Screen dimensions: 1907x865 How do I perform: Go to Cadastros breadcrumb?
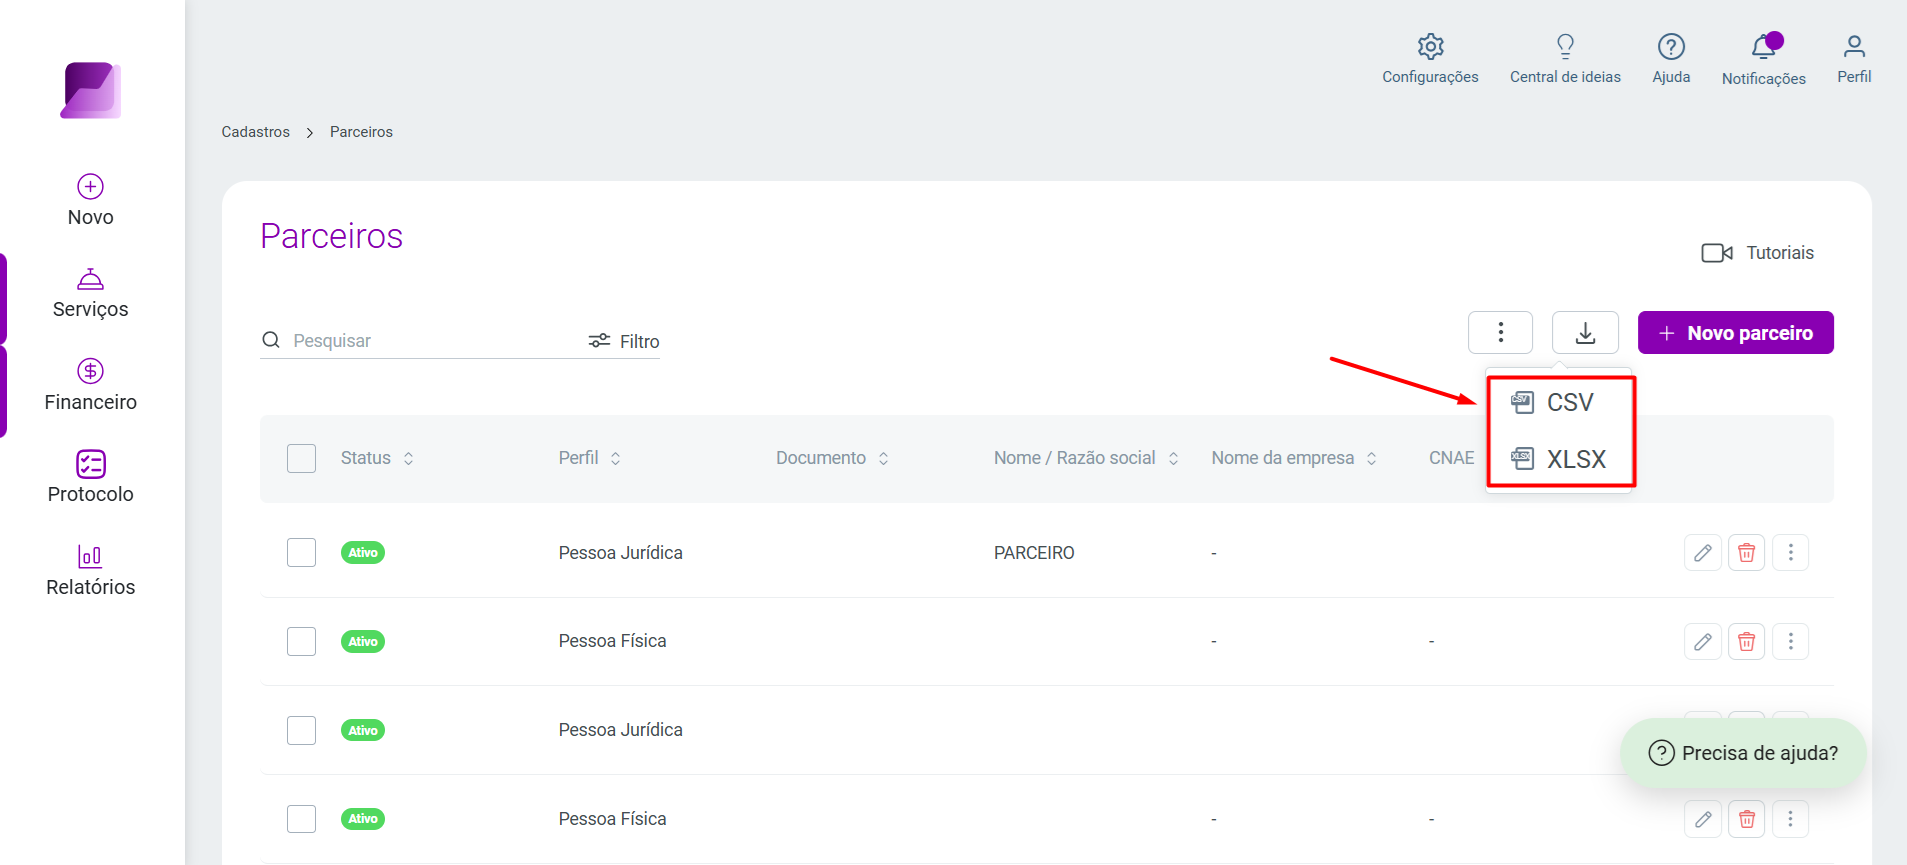pyautogui.click(x=255, y=132)
